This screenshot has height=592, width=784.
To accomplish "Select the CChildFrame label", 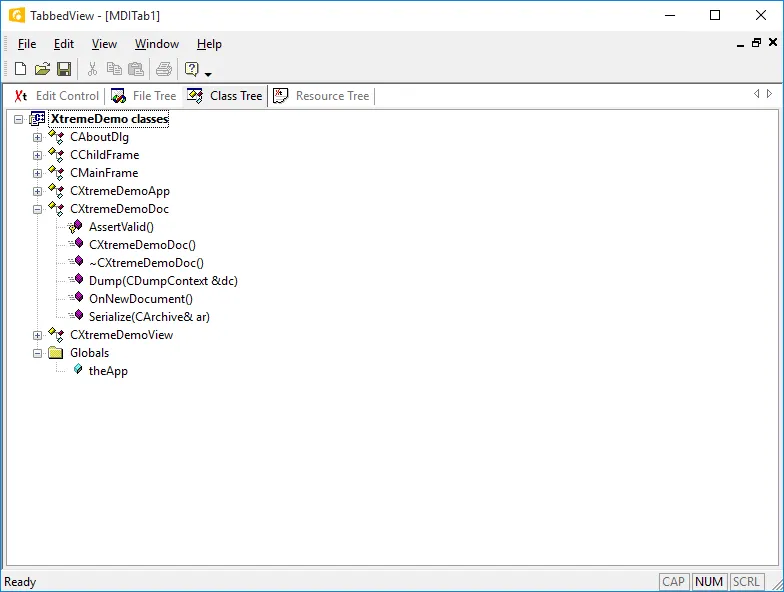I will point(104,155).
